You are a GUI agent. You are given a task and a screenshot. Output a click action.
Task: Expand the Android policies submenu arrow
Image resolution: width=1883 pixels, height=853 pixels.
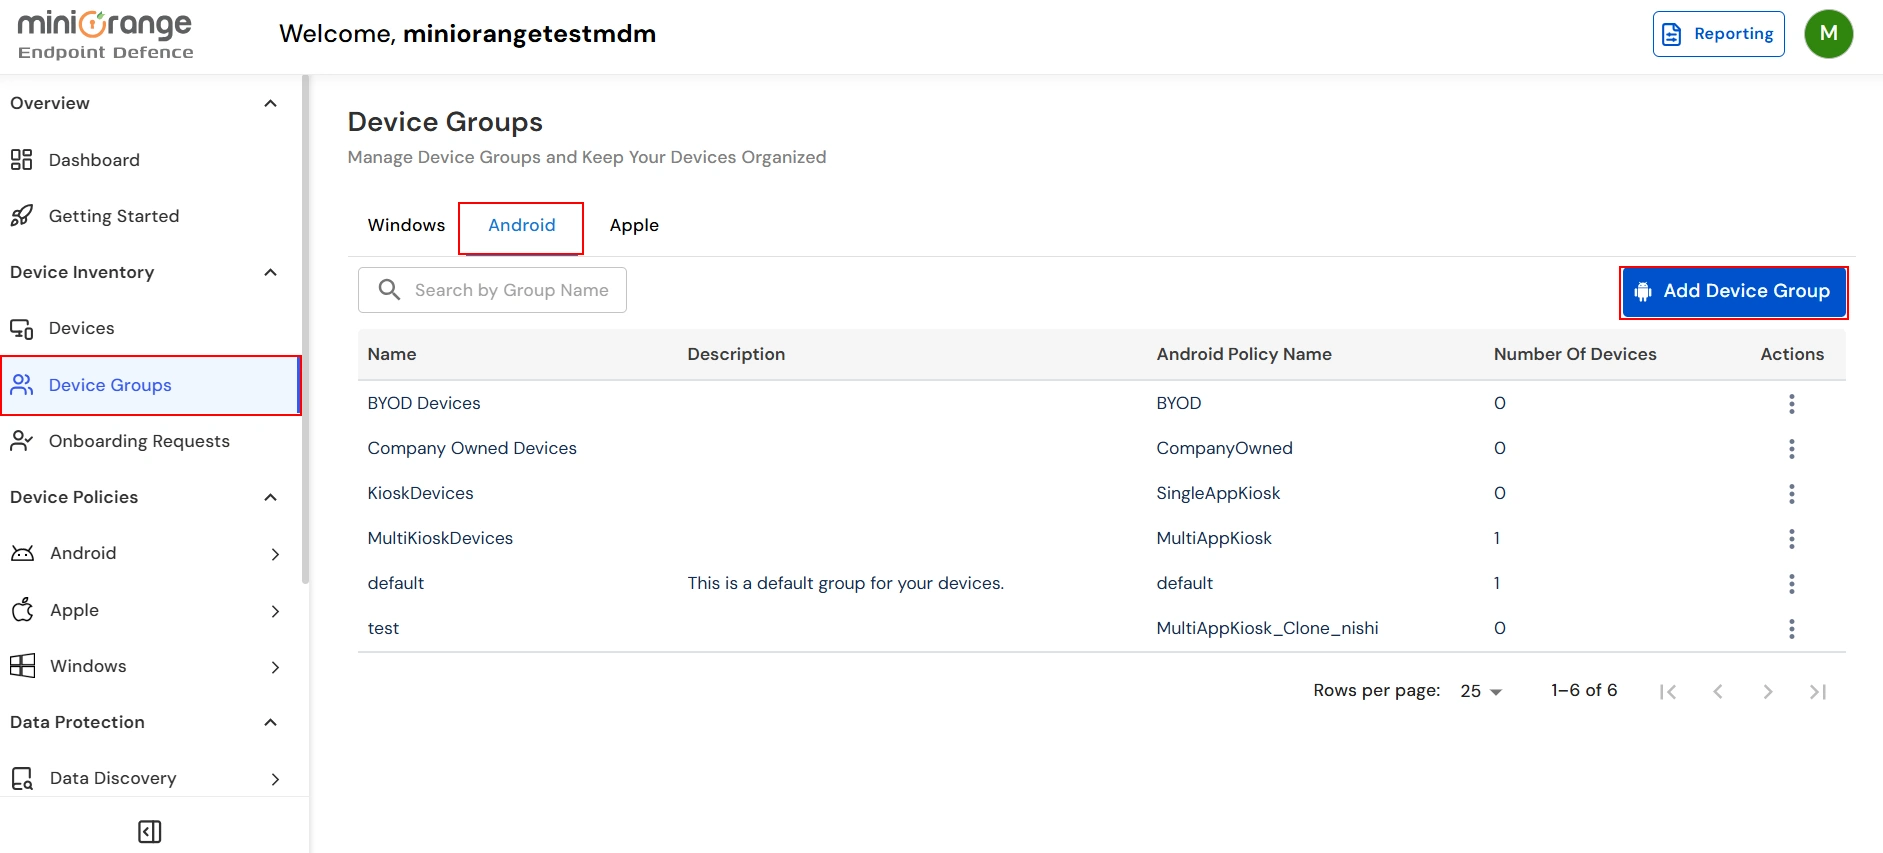pos(275,554)
